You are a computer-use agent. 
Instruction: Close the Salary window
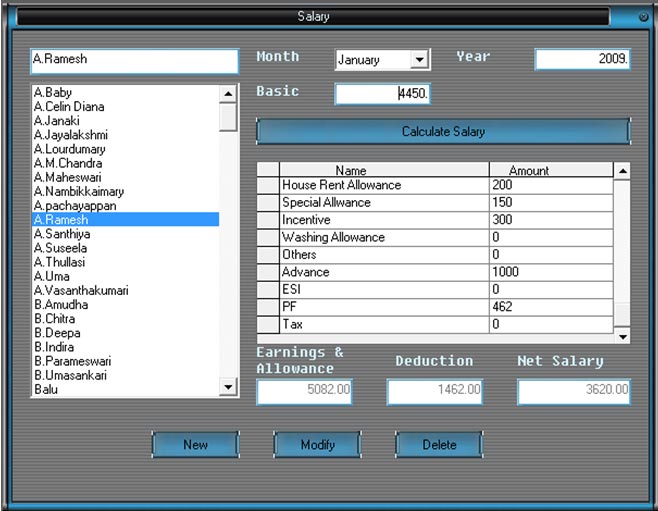coord(643,17)
